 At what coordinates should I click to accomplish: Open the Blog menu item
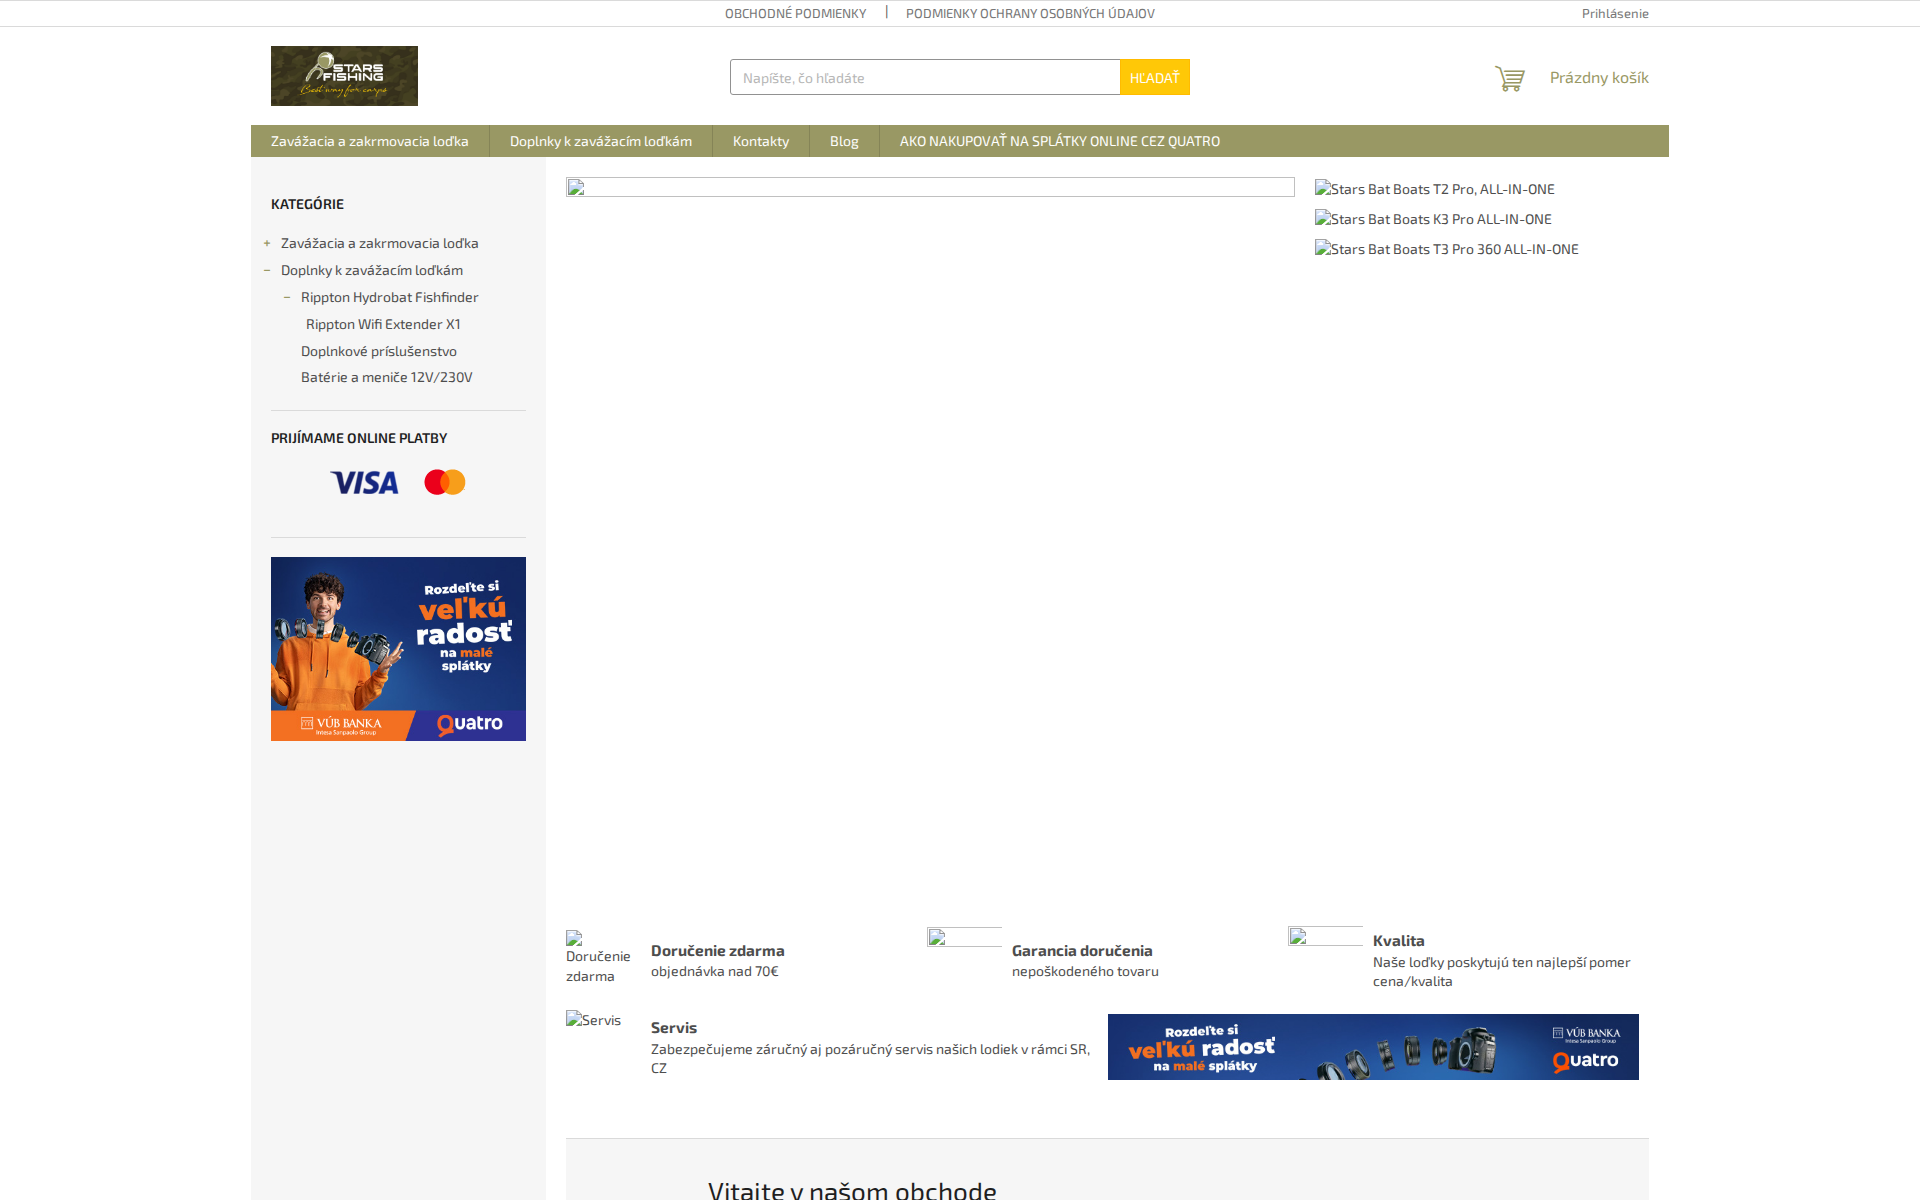[x=843, y=141]
